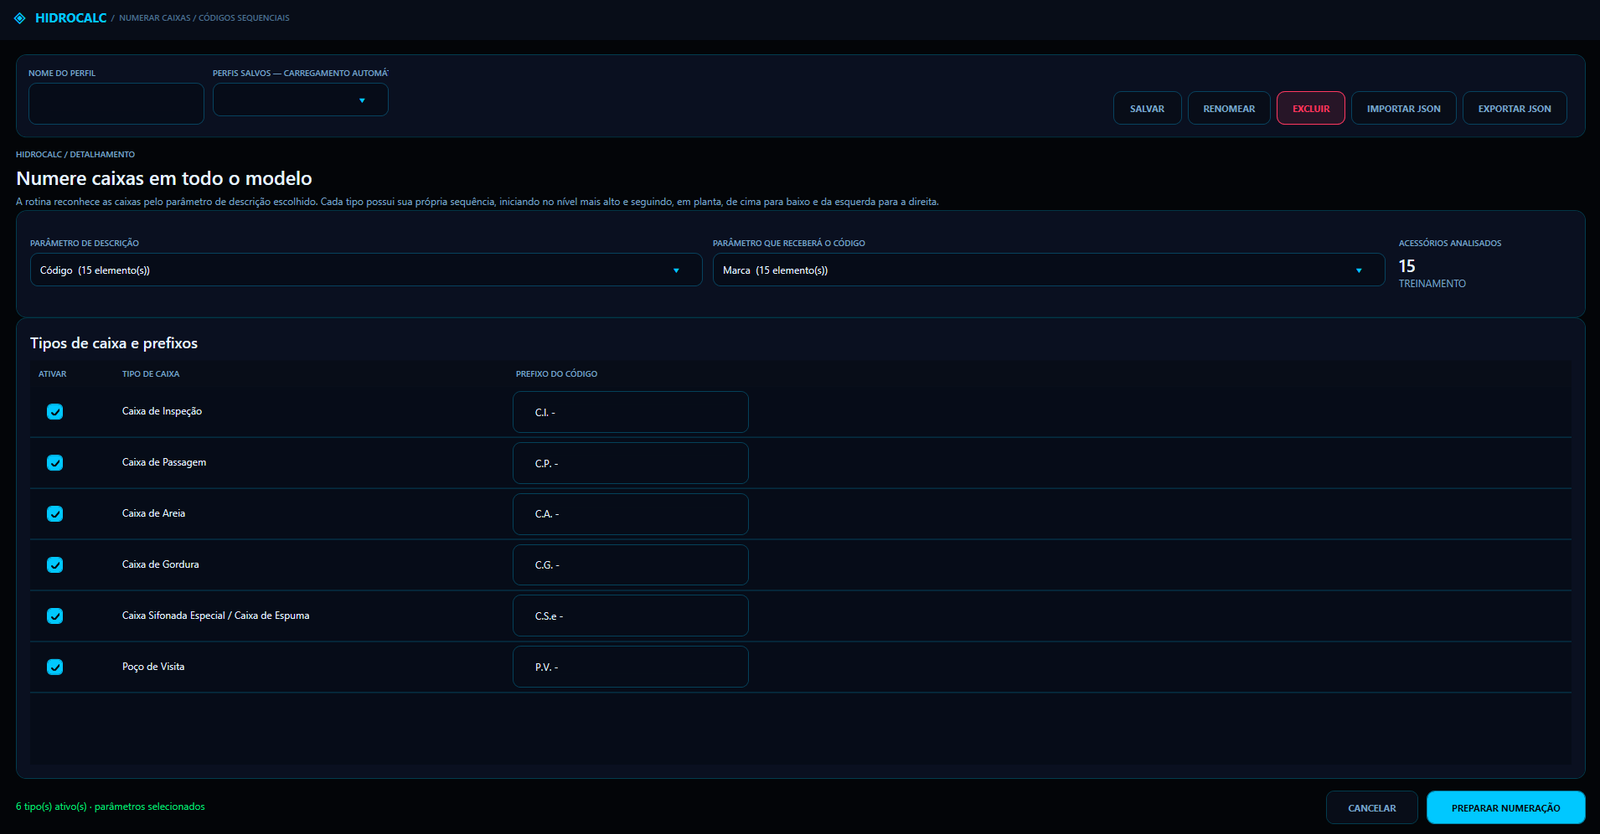
Task: Disable the Caixa de Areia checkbox
Action: (55, 514)
